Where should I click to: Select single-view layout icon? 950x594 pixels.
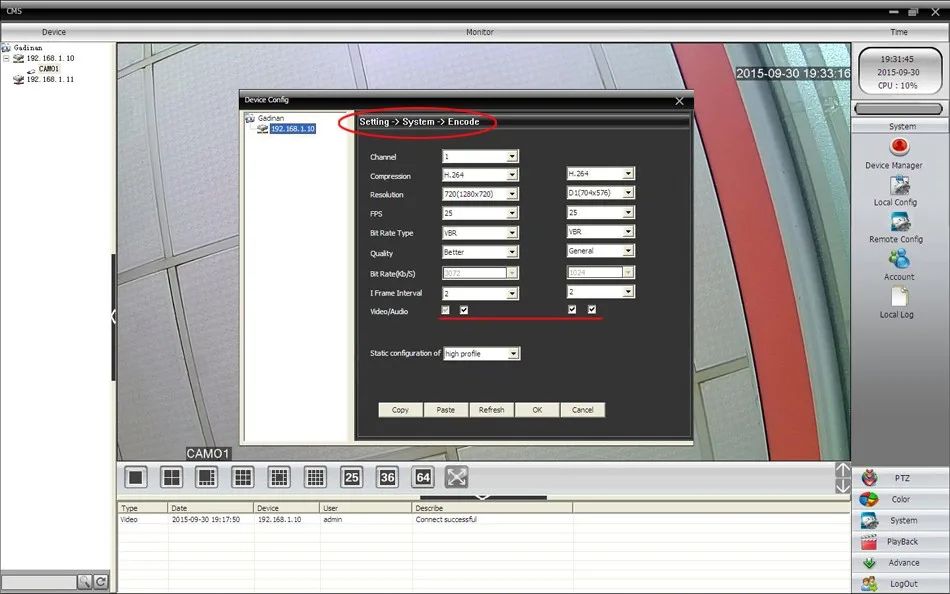click(x=136, y=478)
